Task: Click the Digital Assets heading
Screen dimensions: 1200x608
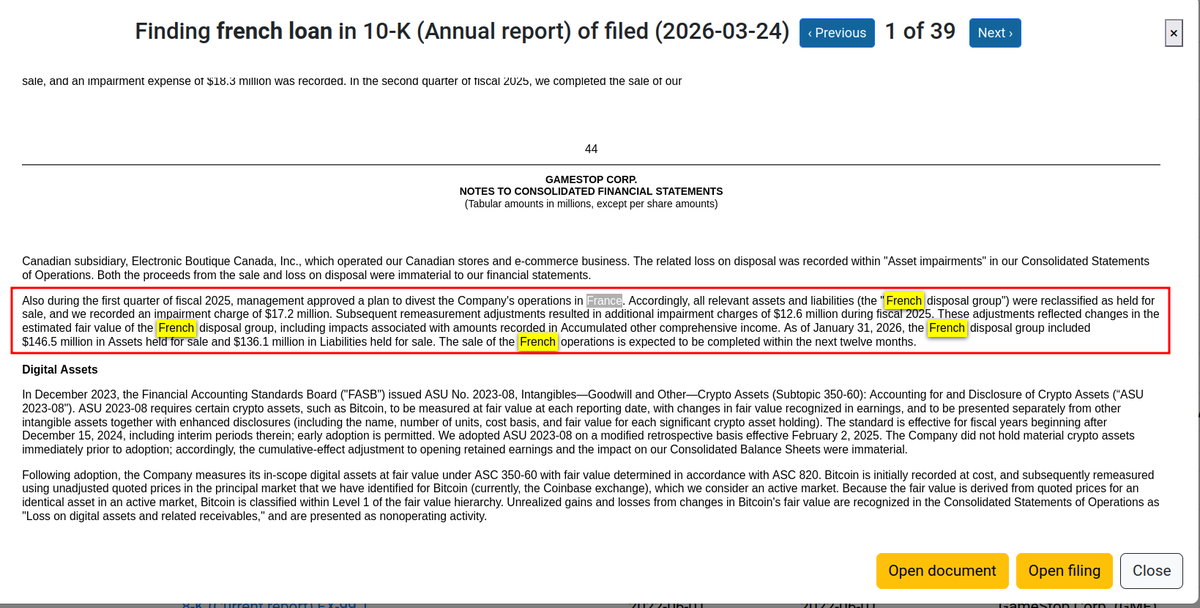Action: [60, 370]
